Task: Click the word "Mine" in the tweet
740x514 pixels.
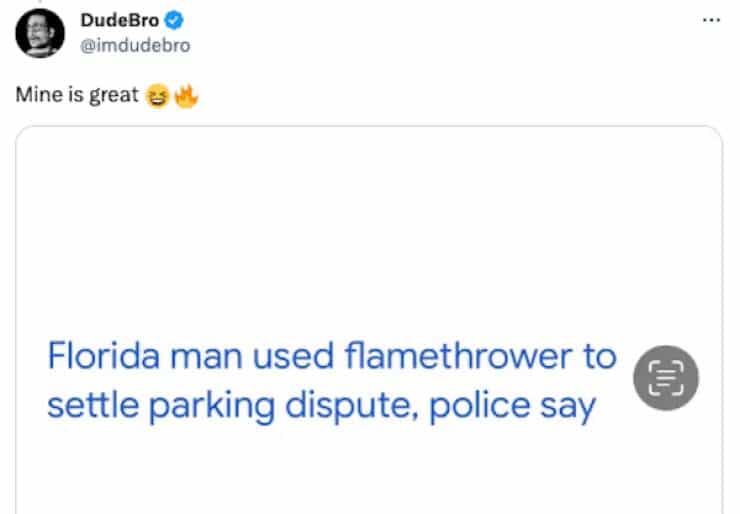Action: (x=35, y=97)
